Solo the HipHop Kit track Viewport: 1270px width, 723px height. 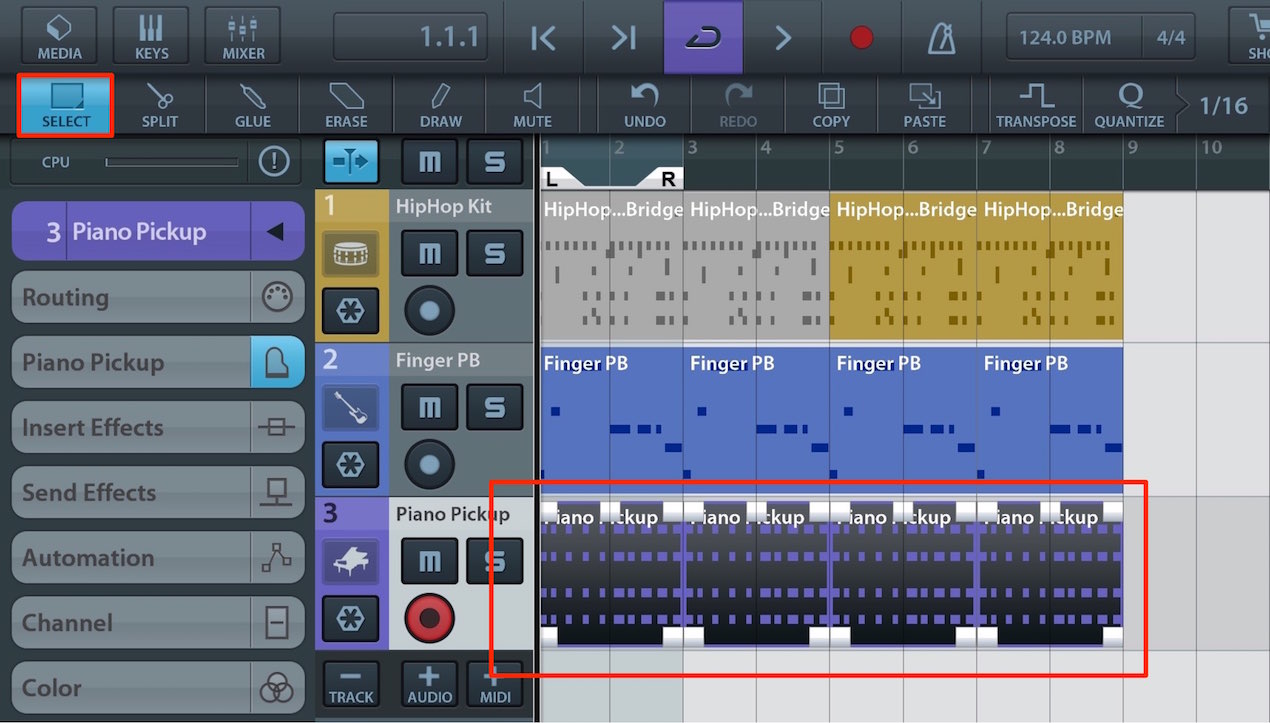pos(495,254)
